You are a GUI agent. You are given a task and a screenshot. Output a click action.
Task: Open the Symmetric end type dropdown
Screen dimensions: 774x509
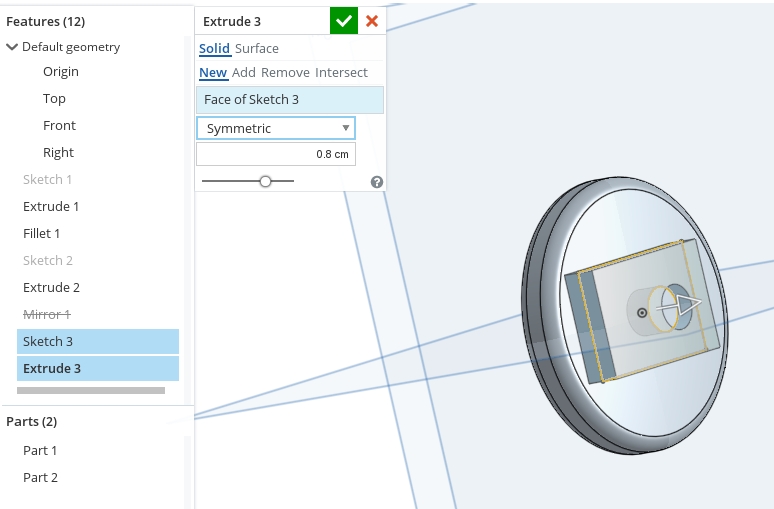275,128
